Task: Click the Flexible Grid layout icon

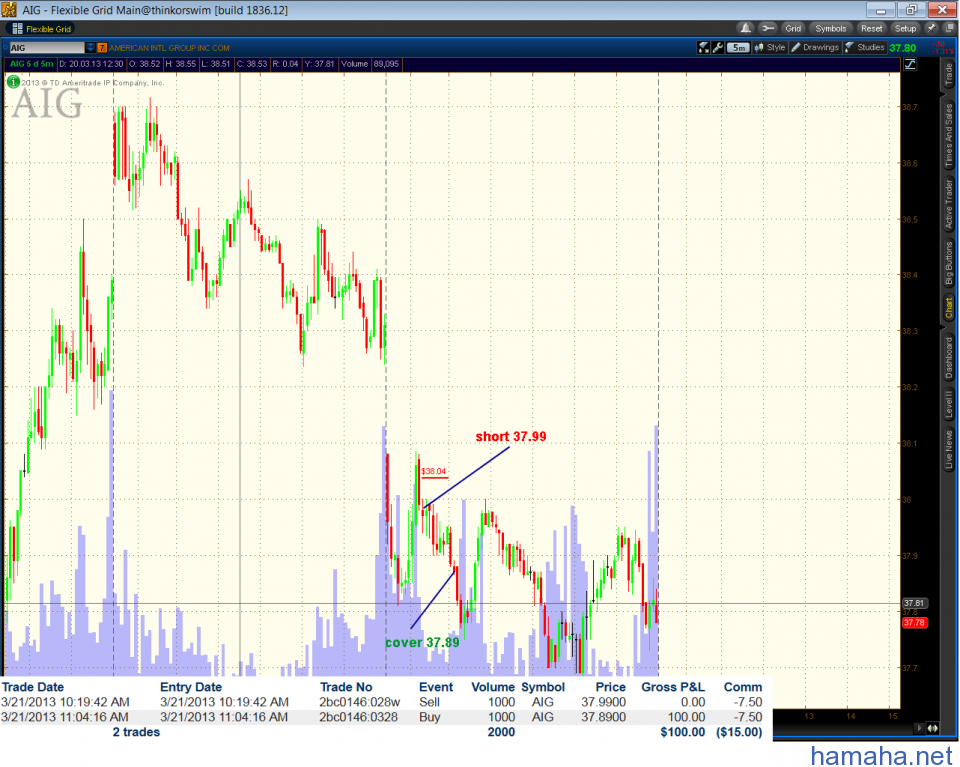Action: [x=17, y=28]
